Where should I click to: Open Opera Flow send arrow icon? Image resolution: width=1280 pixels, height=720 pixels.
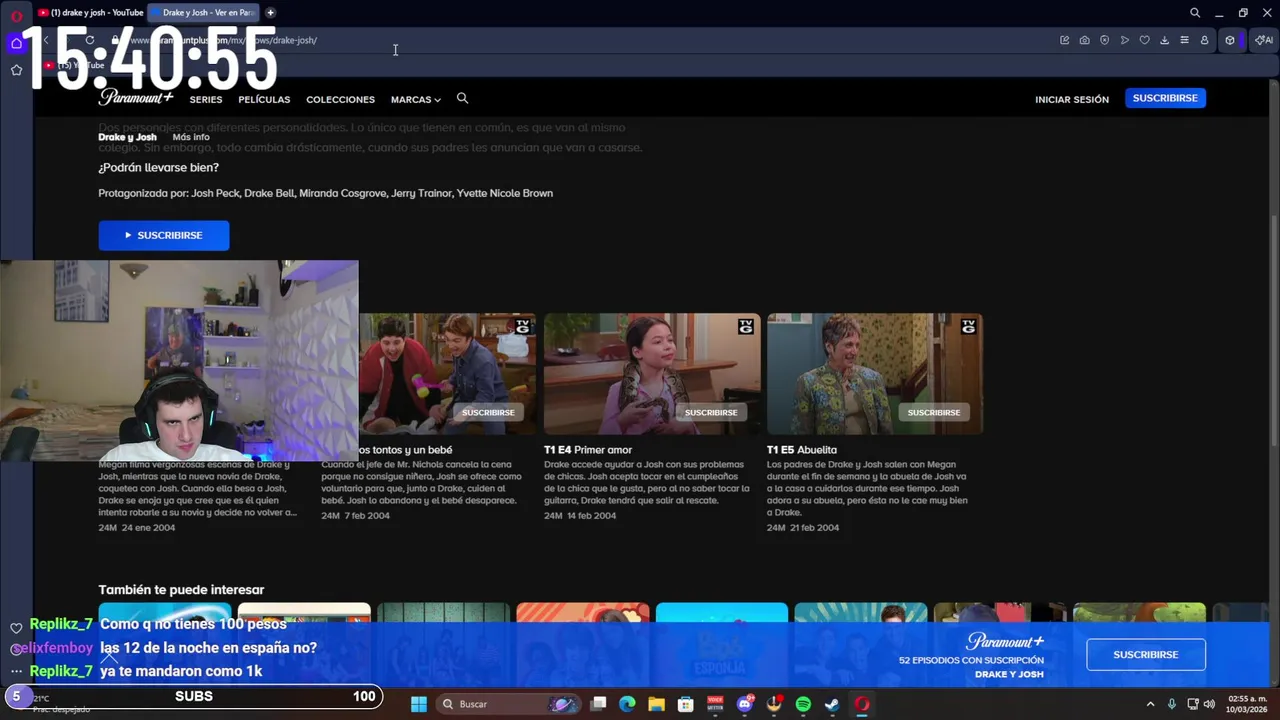coord(1125,40)
